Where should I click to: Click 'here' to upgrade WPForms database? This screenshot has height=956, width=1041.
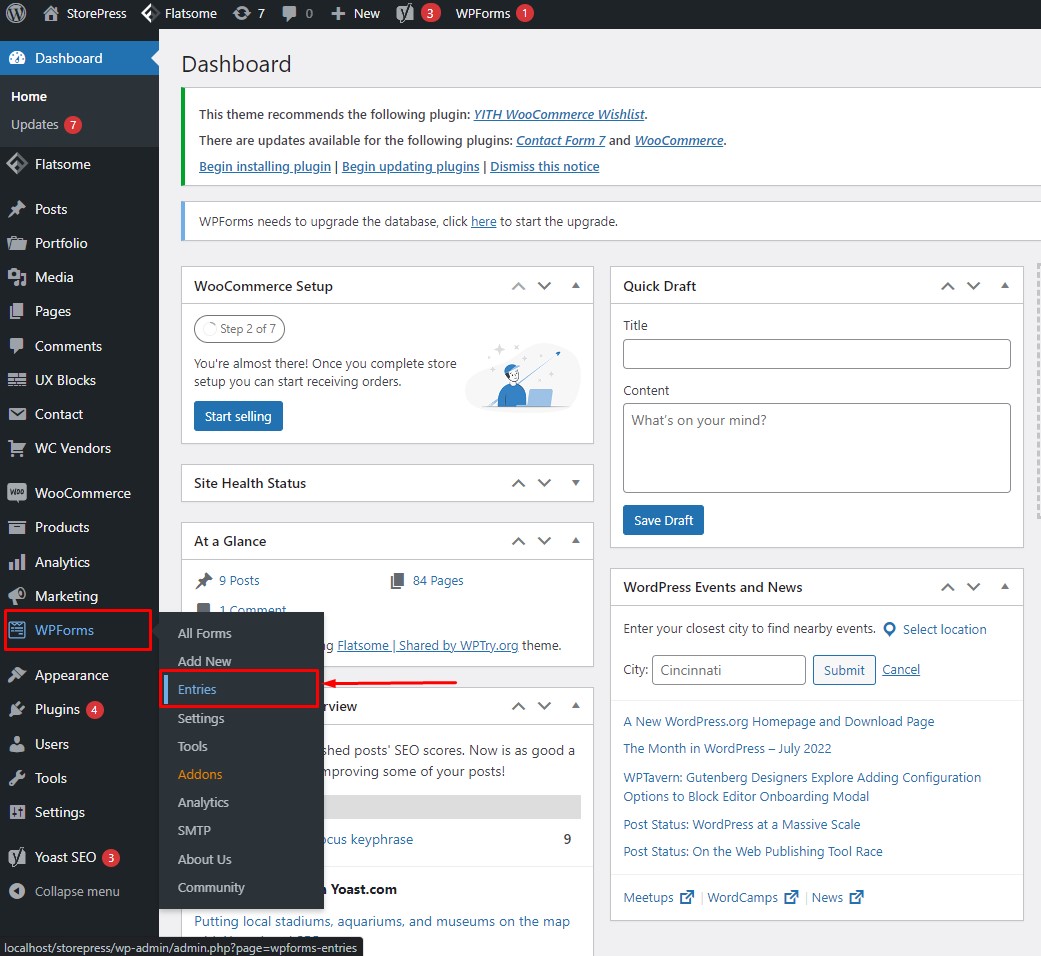(x=483, y=222)
